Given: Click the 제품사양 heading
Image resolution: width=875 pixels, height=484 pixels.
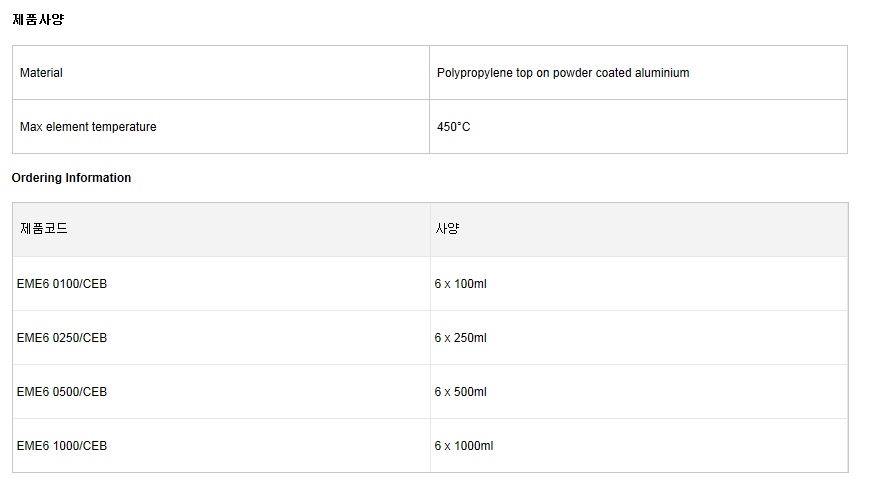Looking at the screenshot, I should pyautogui.click(x=38, y=19).
